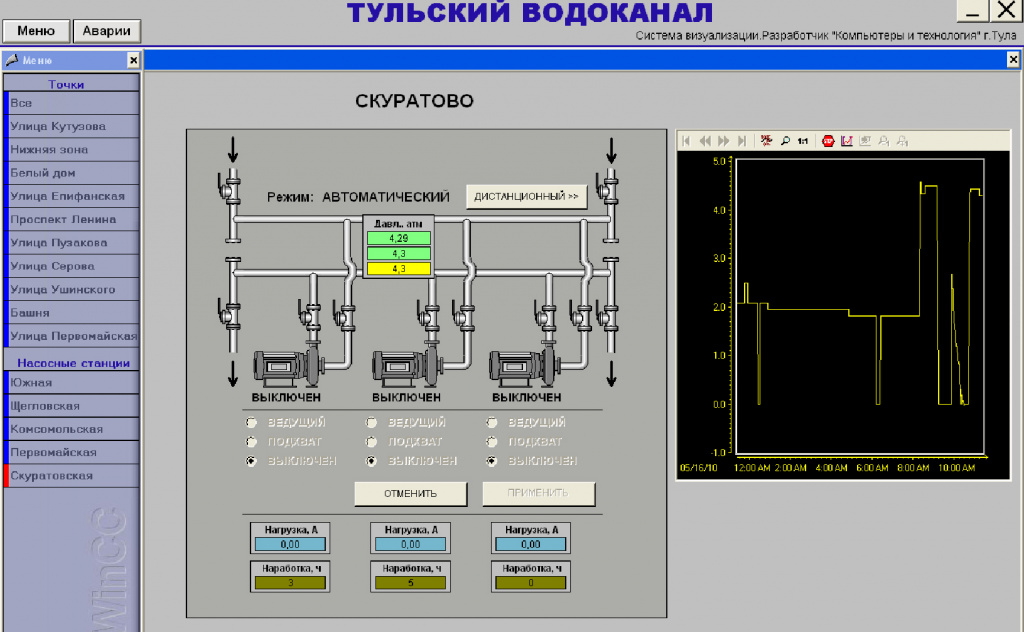Click the first greyed user icon in trend toolbar

pos(884,141)
